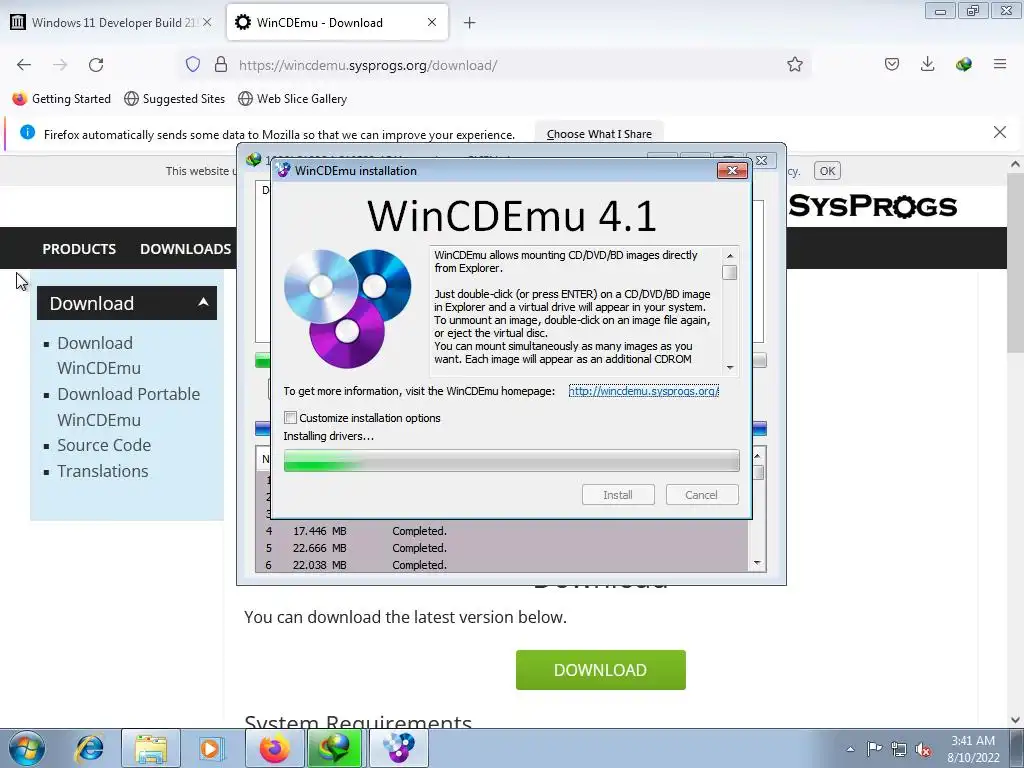Switch to WinCDEmu installer in the taskbar
The height and width of the screenshot is (768, 1024).
[x=399, y=748]
